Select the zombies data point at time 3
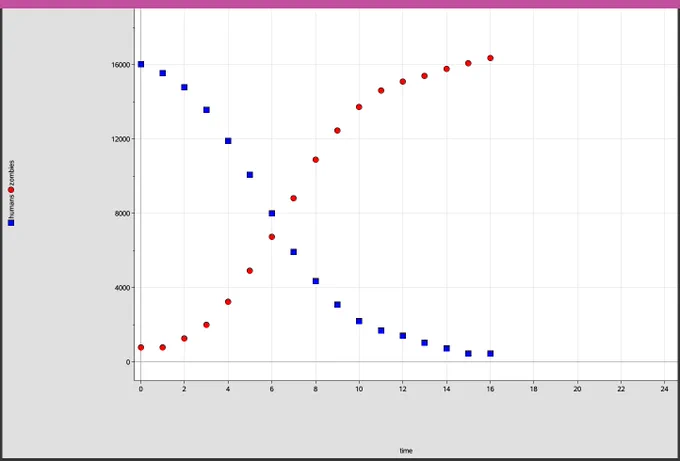 [x=206, y=325]
